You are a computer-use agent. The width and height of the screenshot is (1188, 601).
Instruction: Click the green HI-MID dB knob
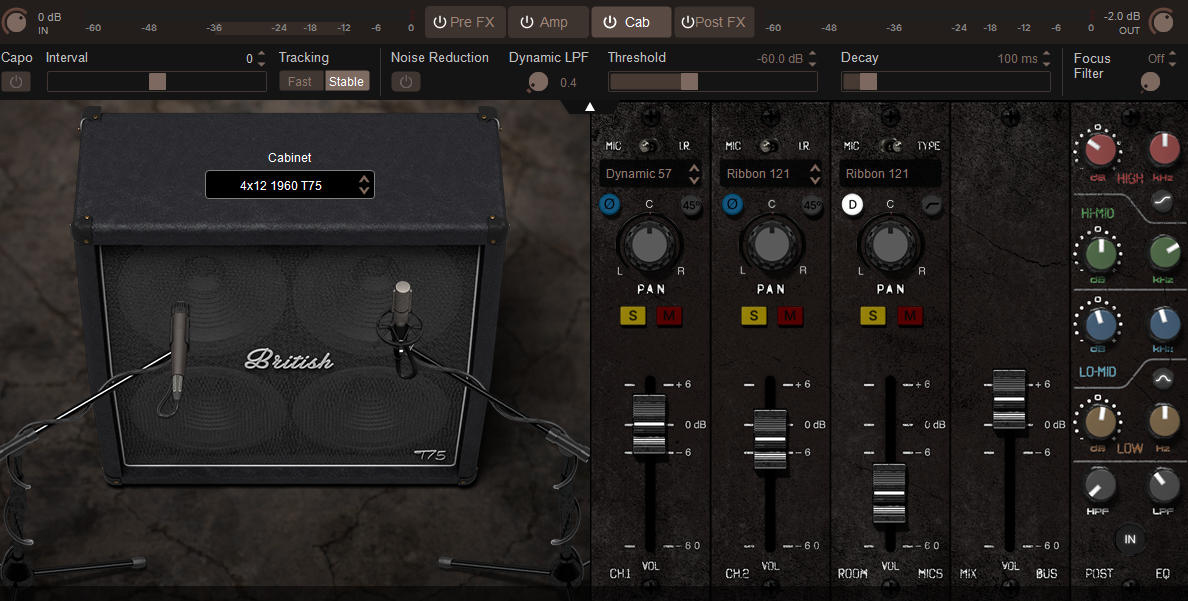click(x=1100, y=254)
